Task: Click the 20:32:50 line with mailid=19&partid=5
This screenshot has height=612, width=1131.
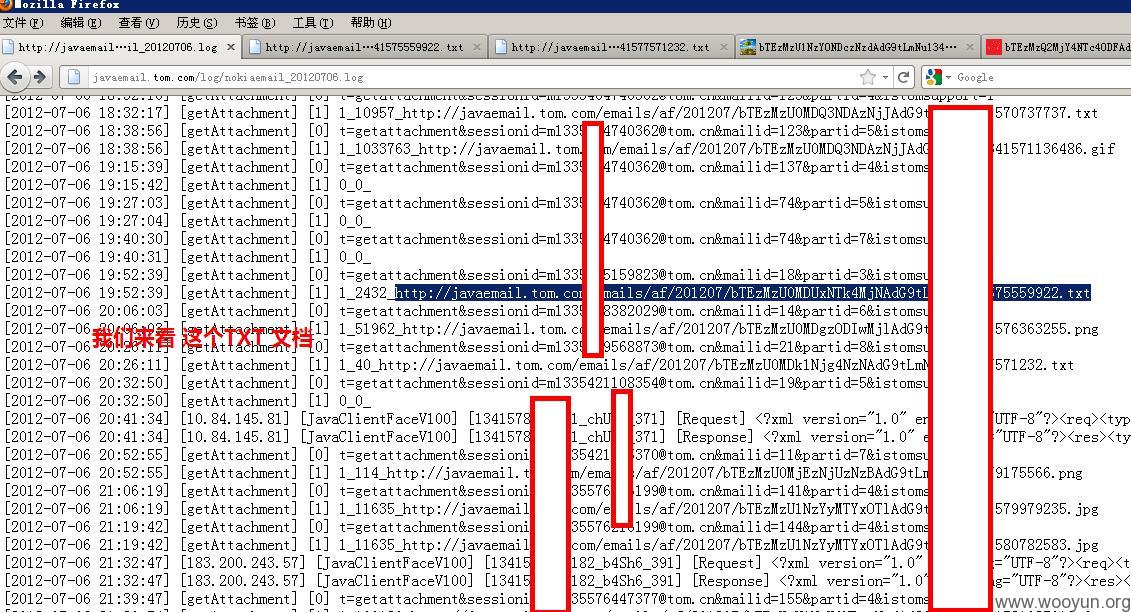Action: pyautogui.click(x=467, y=383)
